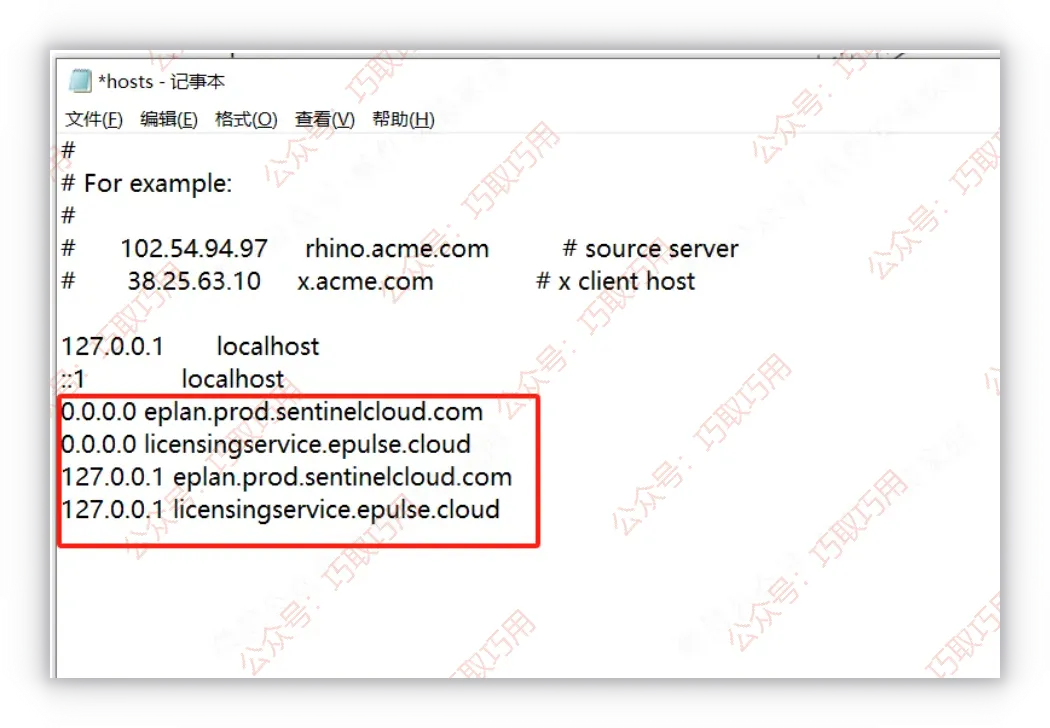Click the '::1 localhost' line
The image size is (1050, 728).
pyautogui.click(x=173, y=379)
